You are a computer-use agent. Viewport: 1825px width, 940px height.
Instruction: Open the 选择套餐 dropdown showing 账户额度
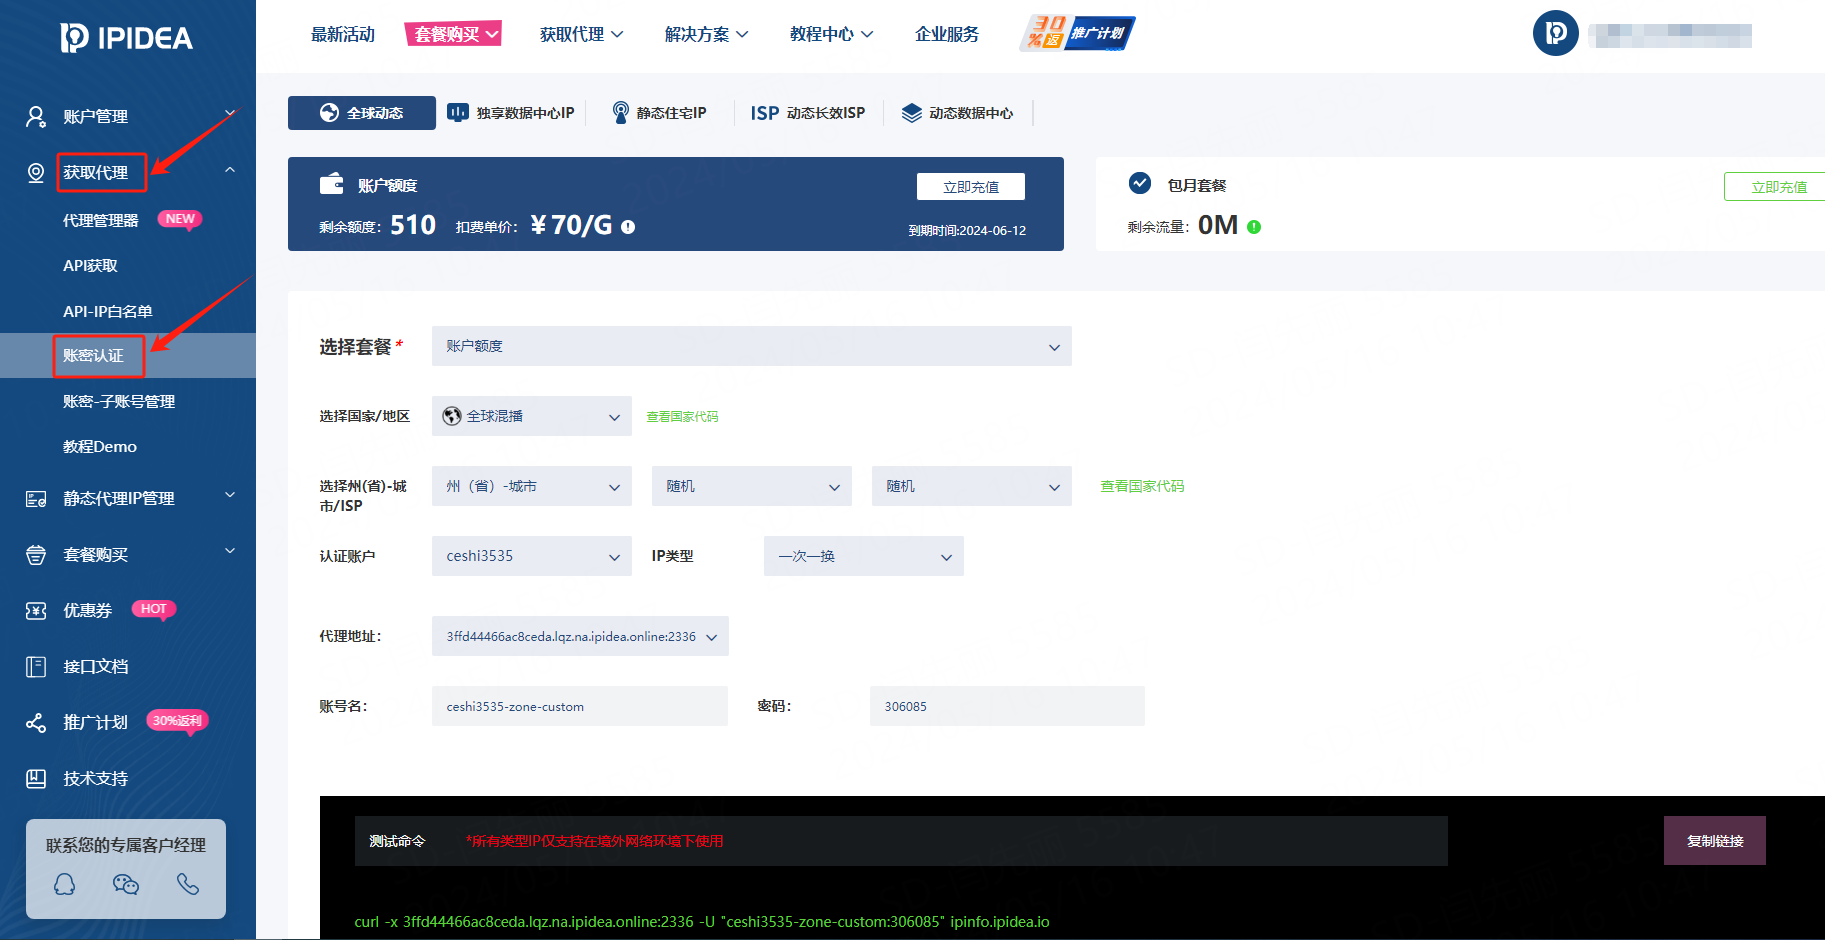coord(750,346)
